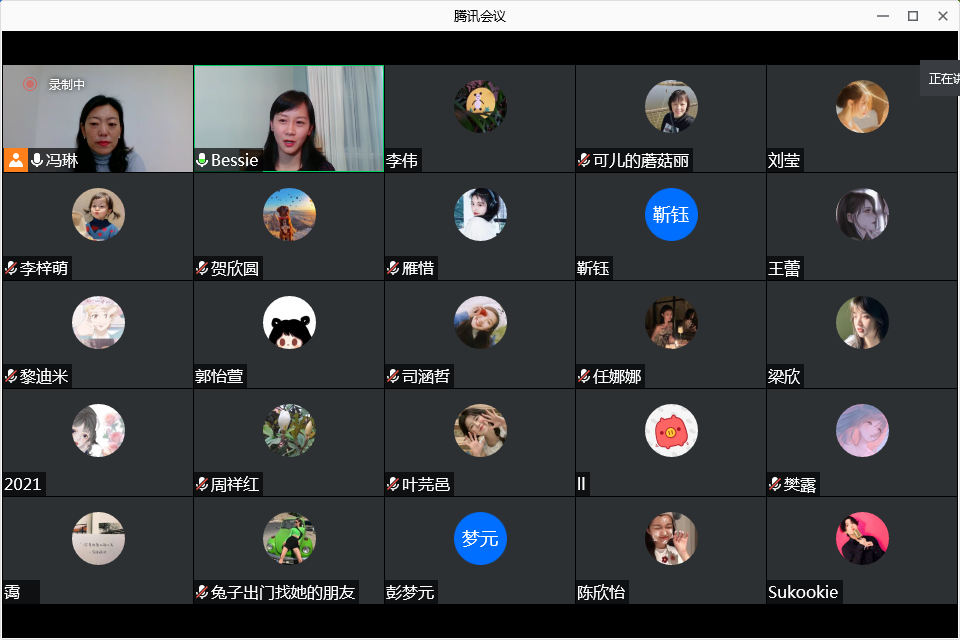Click the red recording indicator icon
960x640 pixels.
[x=30, y=85]
